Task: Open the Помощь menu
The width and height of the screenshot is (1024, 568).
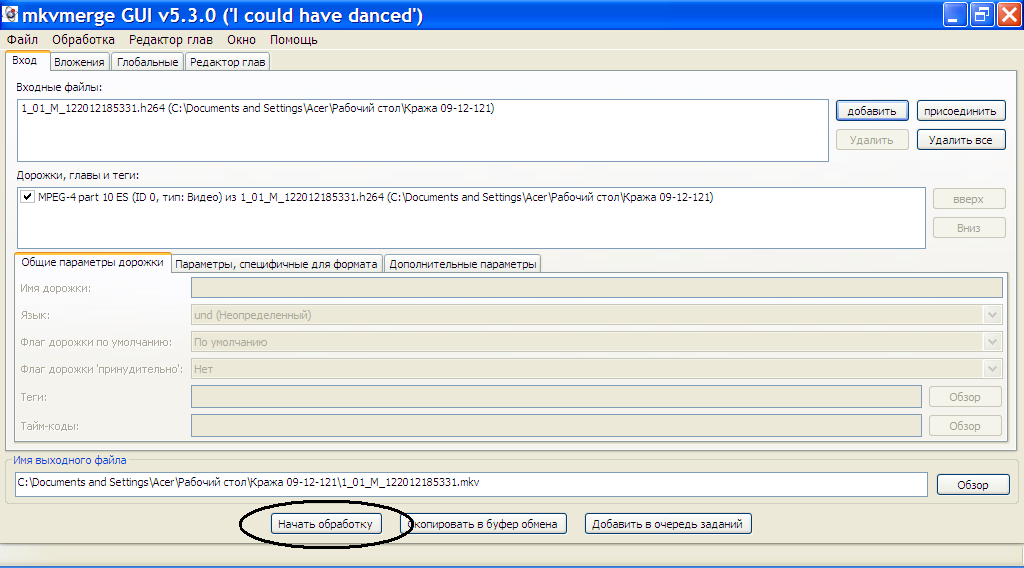Action: [x=294, y=40]
